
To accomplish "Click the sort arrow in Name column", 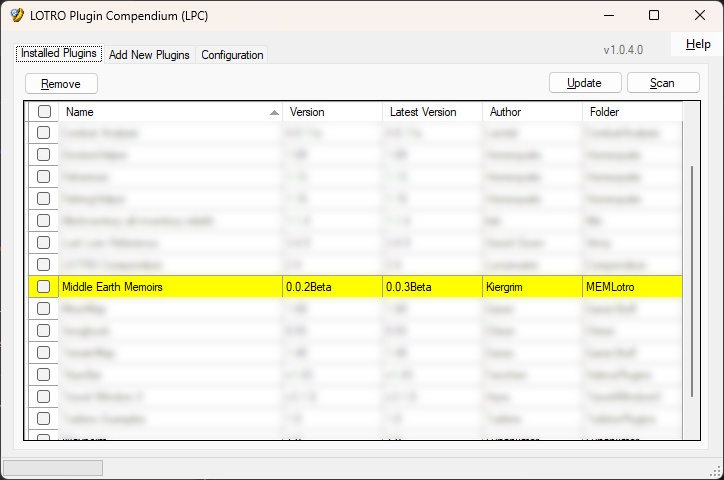I will pyautogui.click(x=274, y=113).
